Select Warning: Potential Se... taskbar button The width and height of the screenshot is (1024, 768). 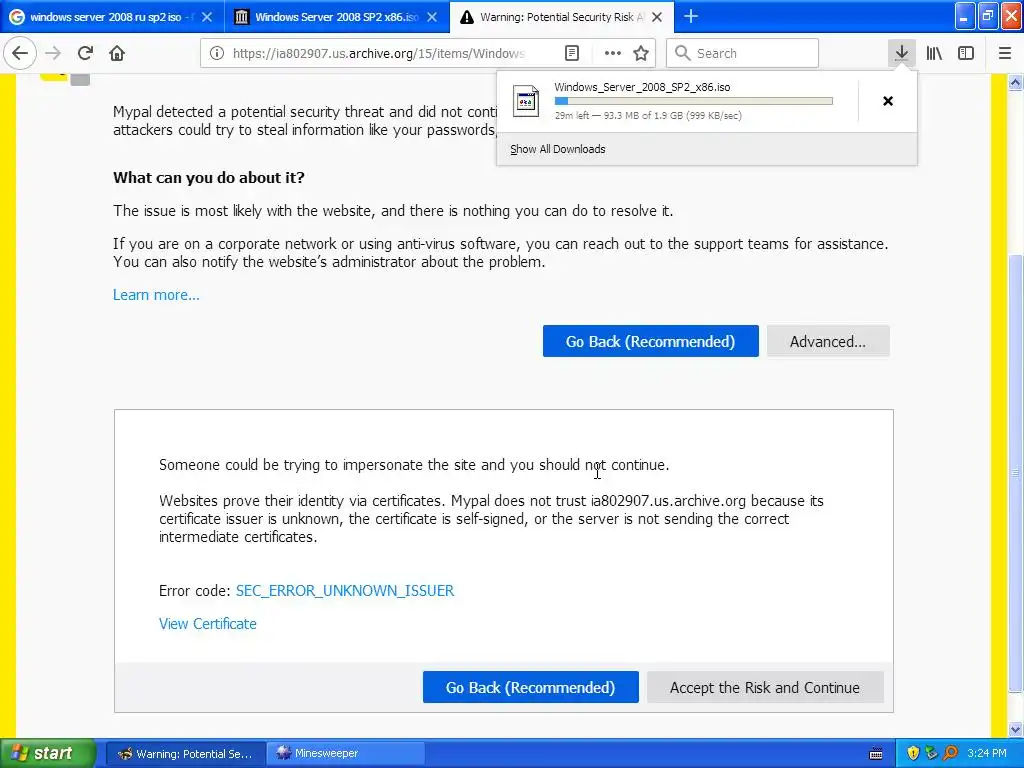click(x=185, y=754)
